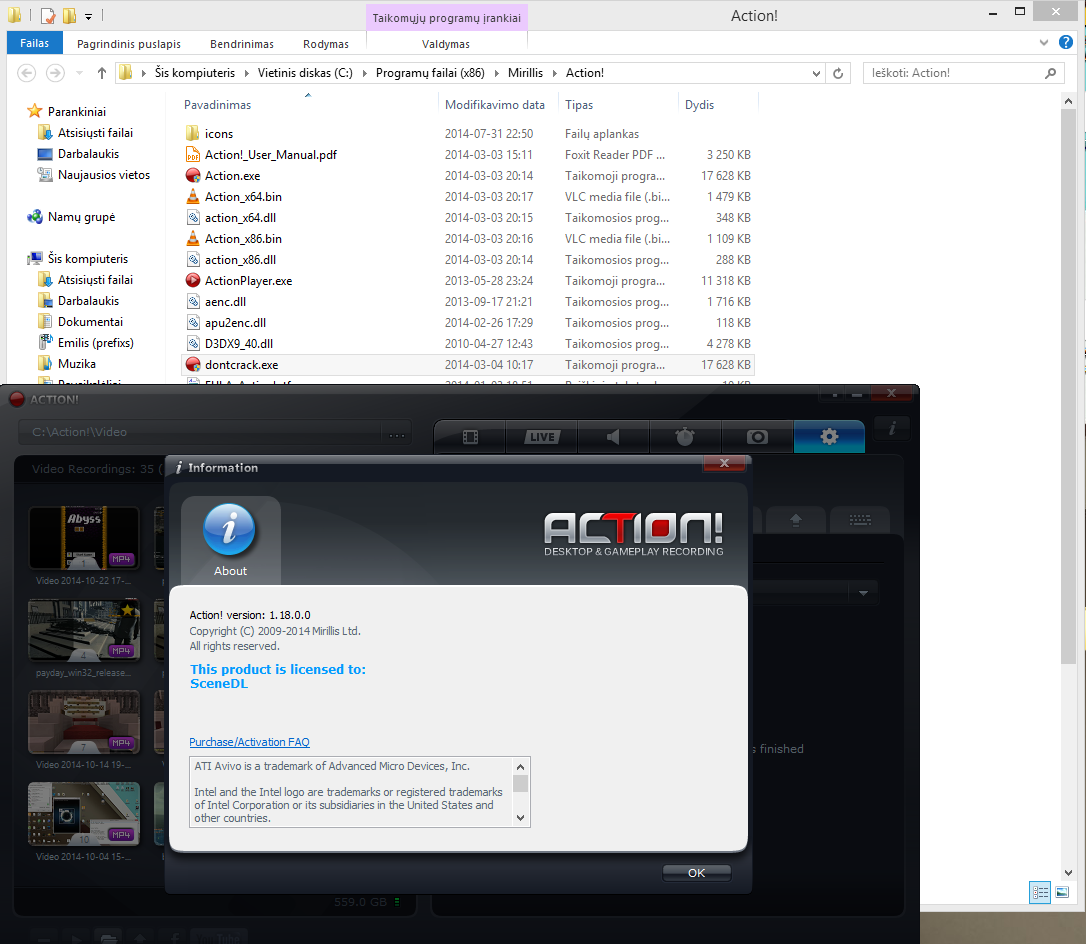Go up one folder level in Explorer
The width and height of the screenshot is (1086, 944).
coord(102,73)
